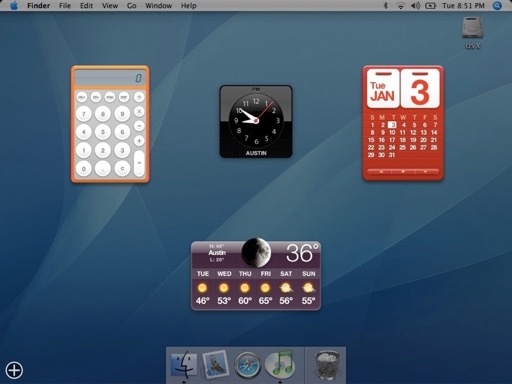Click THU label in weather forecast
Viewport: 512px width, 384px height.
(245, 274)
